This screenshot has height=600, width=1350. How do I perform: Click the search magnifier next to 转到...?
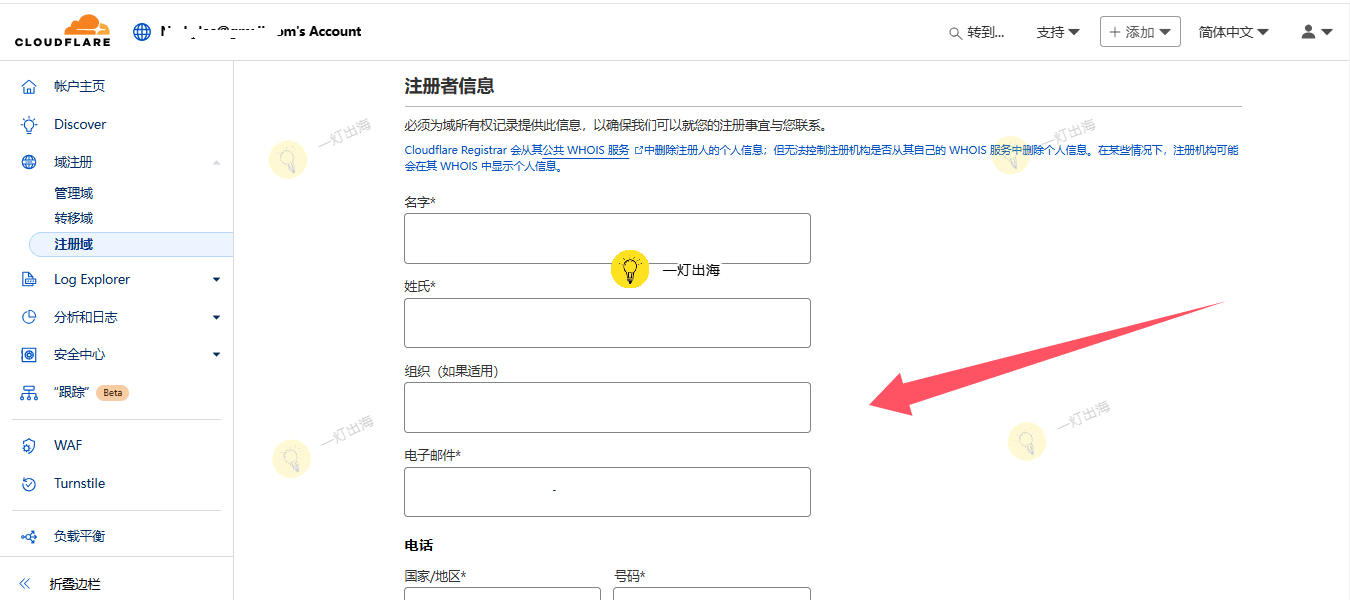[x=955, y=33]
